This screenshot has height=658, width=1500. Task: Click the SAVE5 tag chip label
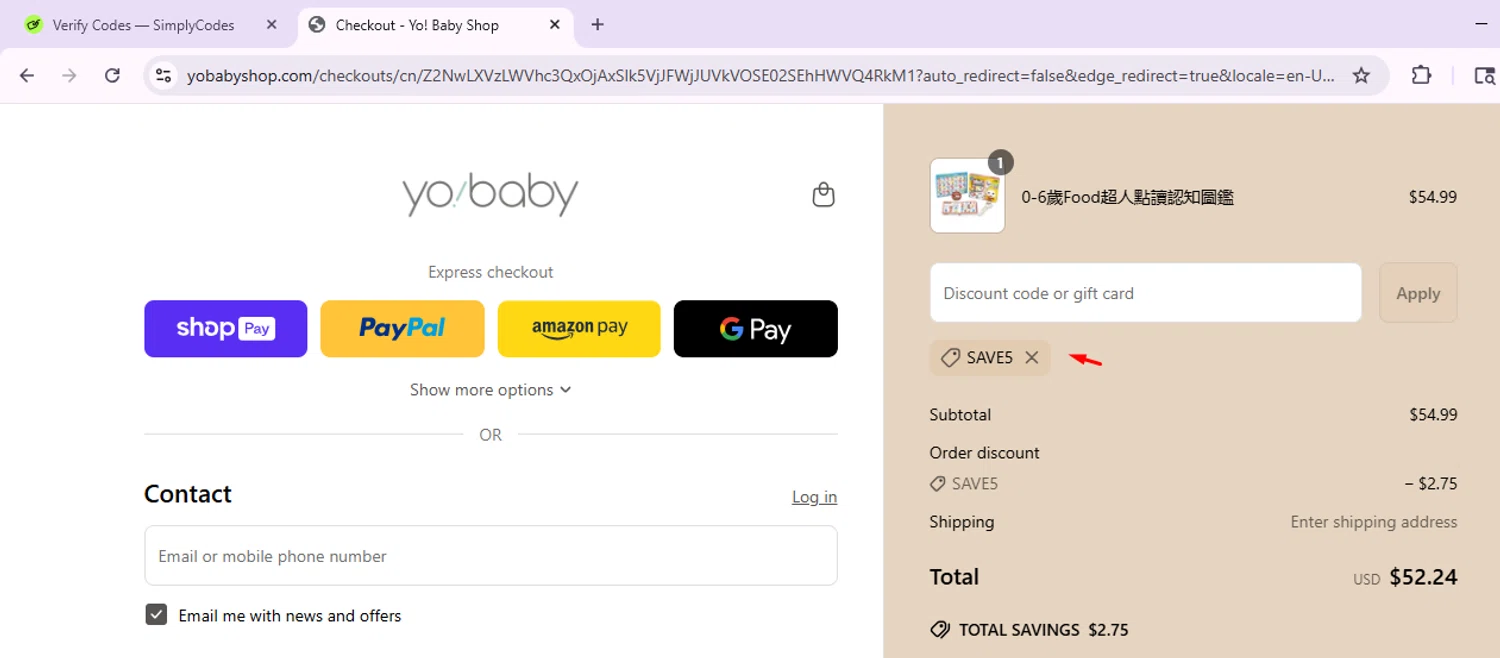coord(990,357)
